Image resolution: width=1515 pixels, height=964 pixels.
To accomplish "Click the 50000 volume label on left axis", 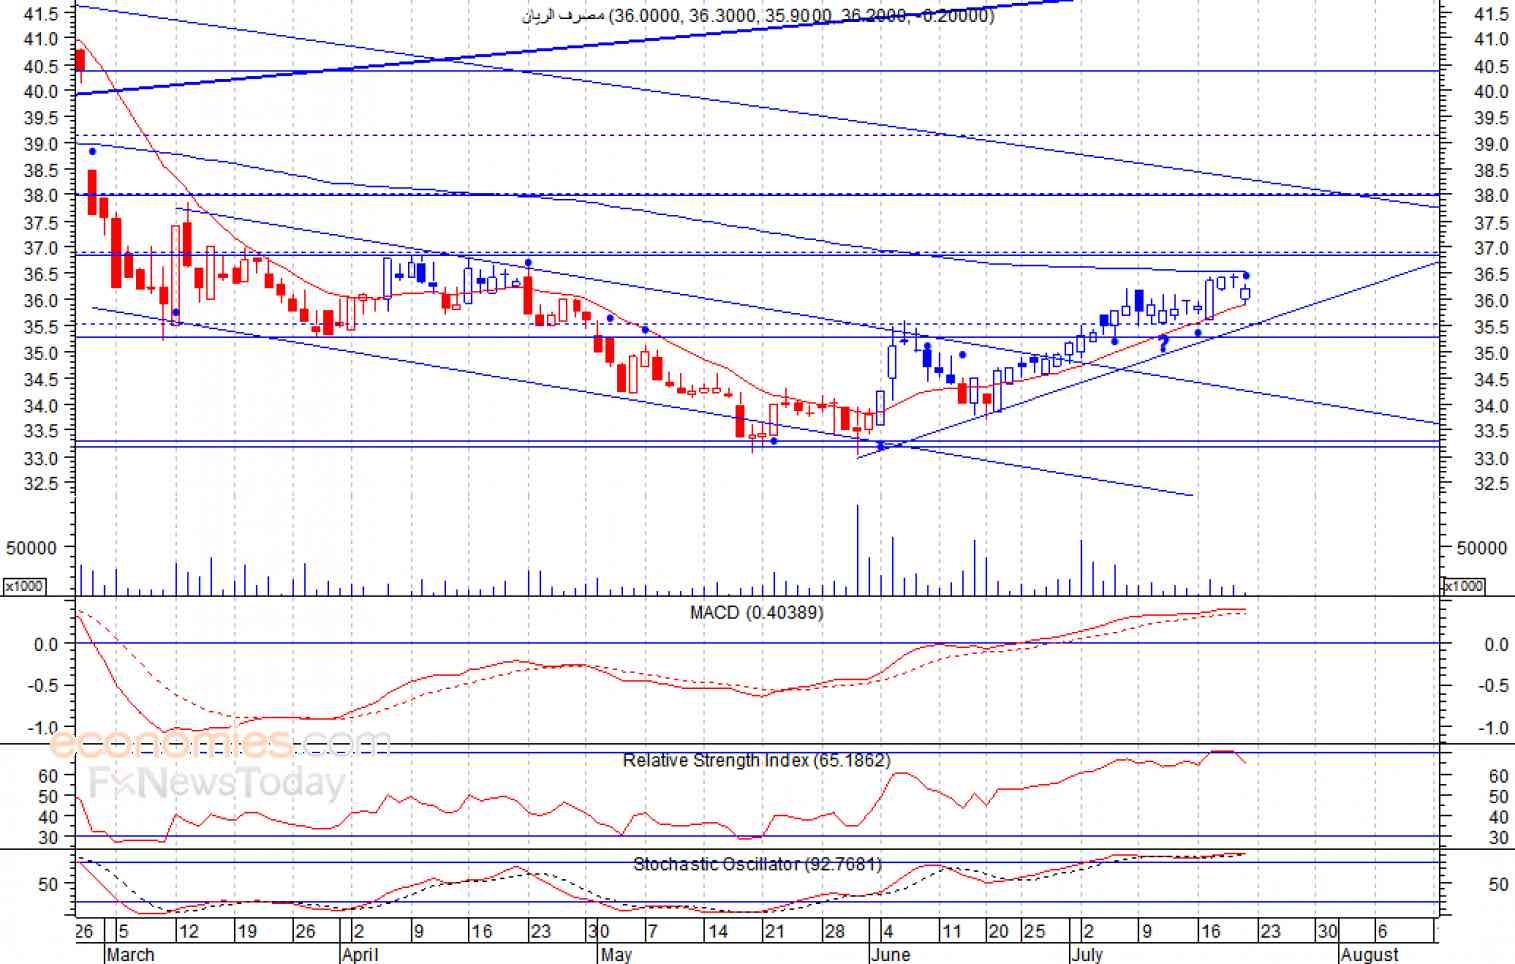I will pos(31,548).
